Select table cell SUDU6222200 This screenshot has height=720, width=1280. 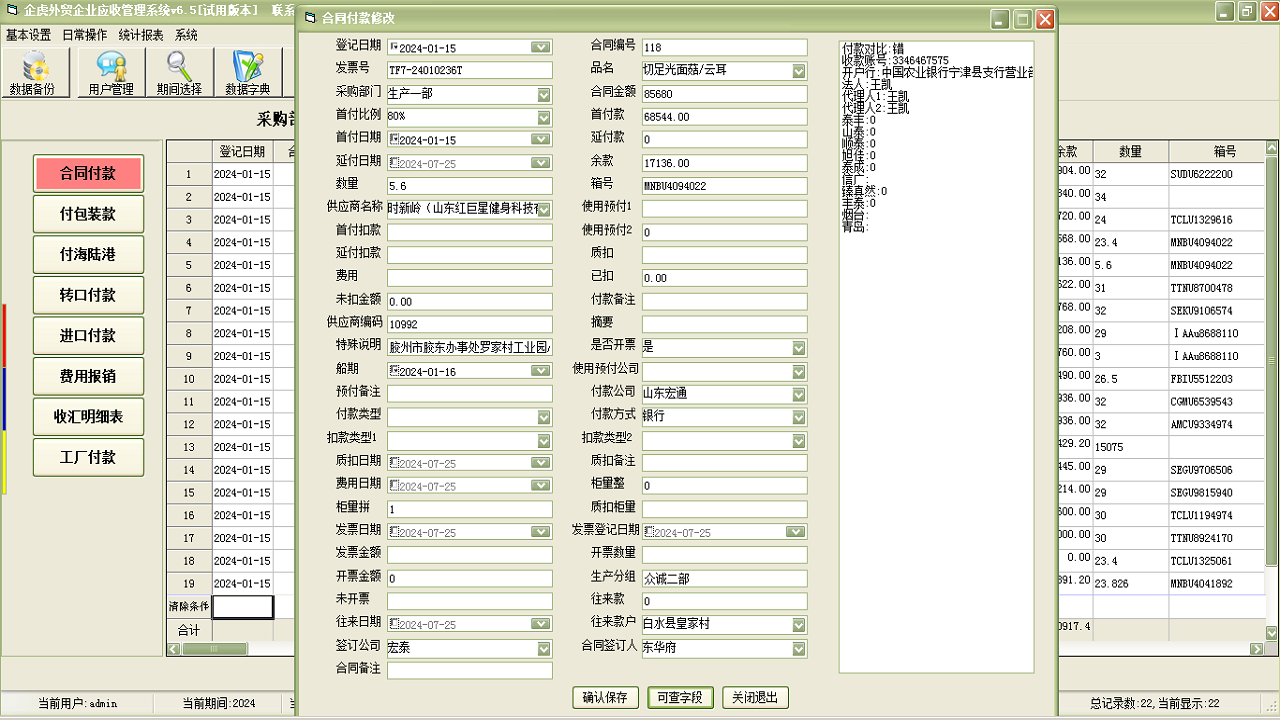1216,174
